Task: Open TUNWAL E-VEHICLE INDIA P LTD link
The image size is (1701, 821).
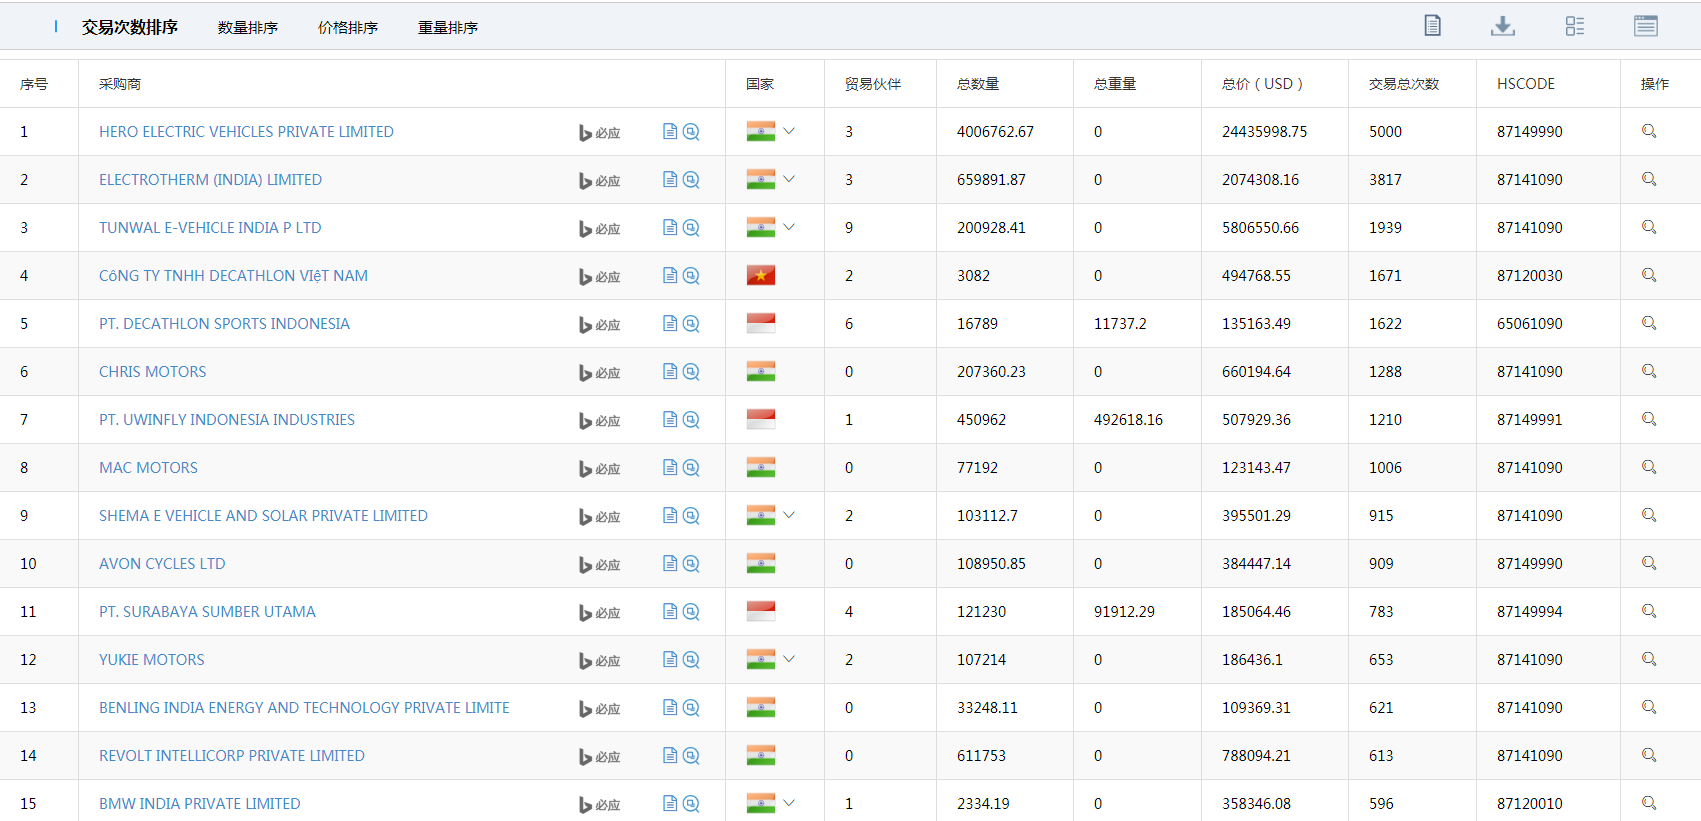Action: coord(210,228)
